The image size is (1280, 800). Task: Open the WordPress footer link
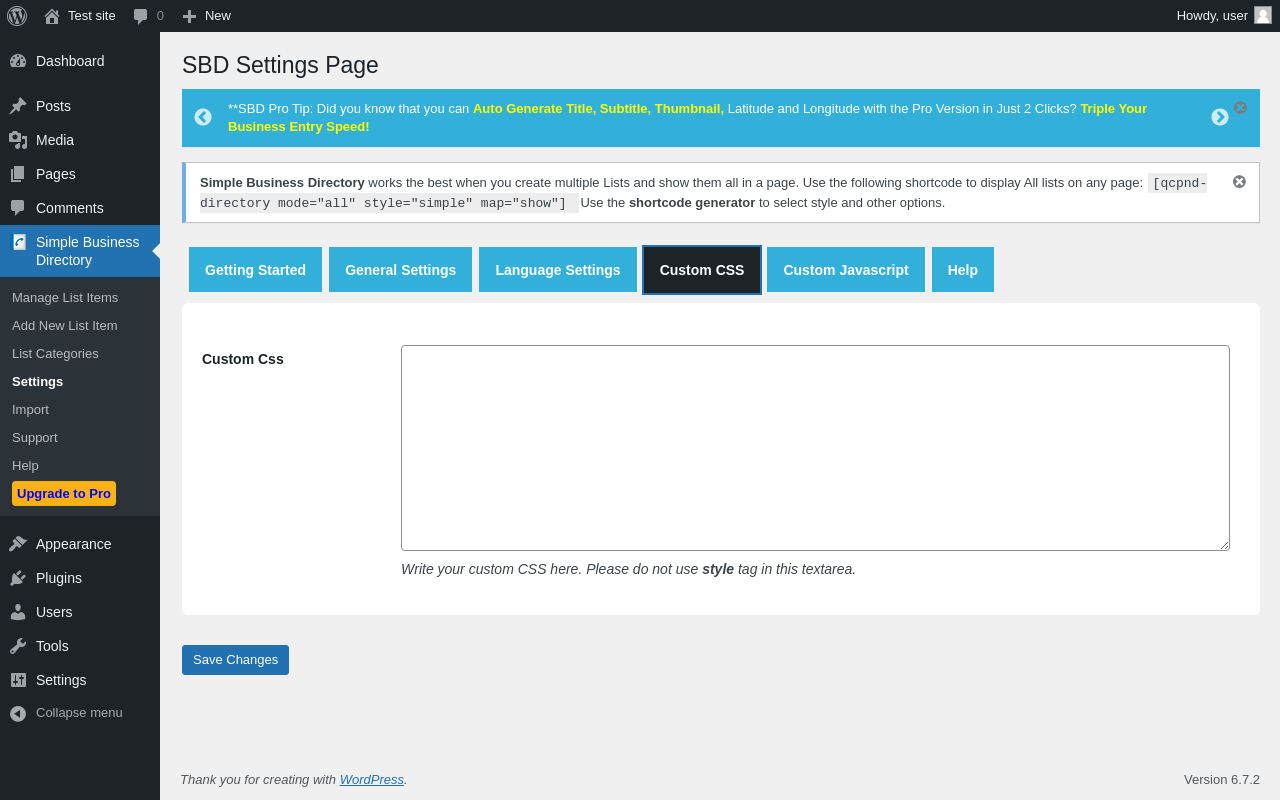point(372,780)
